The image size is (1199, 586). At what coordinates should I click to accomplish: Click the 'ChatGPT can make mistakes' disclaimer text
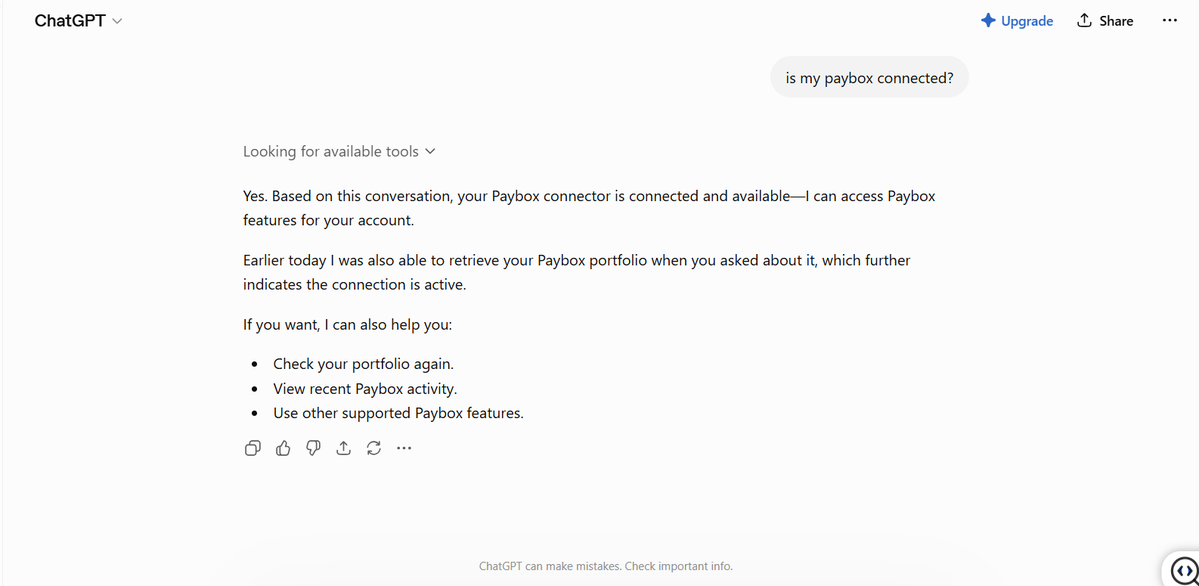(x=606, y=567)
